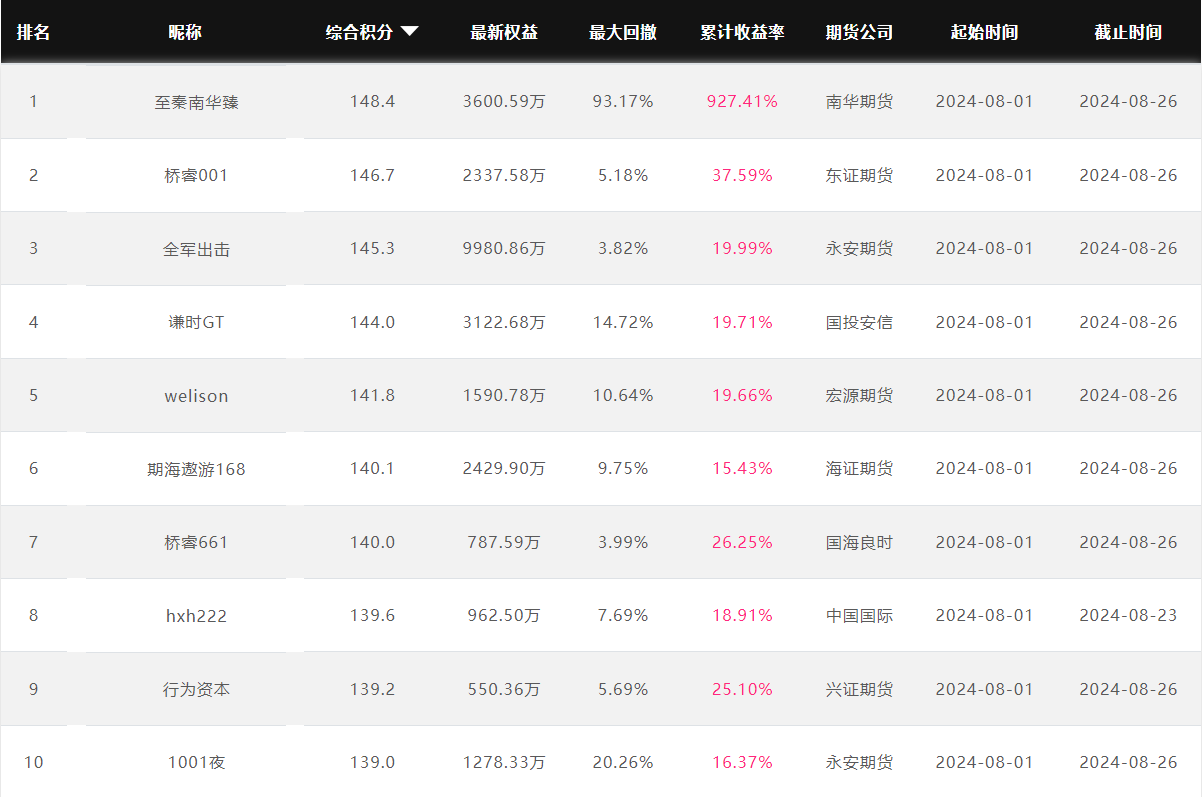This screenshot has height=797, width=1202.
Task: Open nickname welison
Action: click(x=196, y=396)
